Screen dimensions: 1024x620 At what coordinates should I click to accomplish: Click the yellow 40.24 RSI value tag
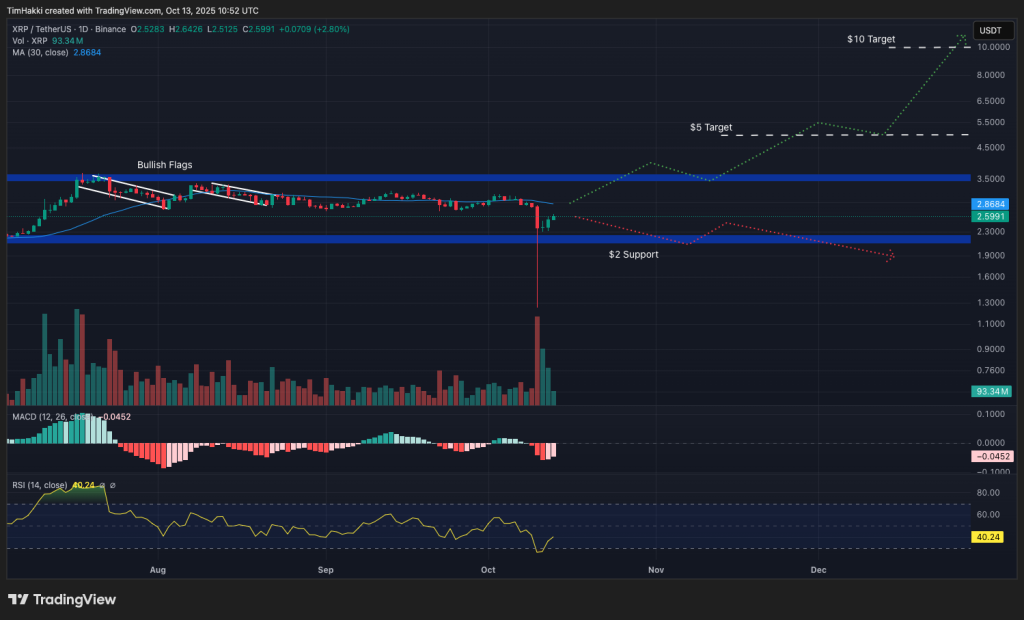[x=989, y=537]
